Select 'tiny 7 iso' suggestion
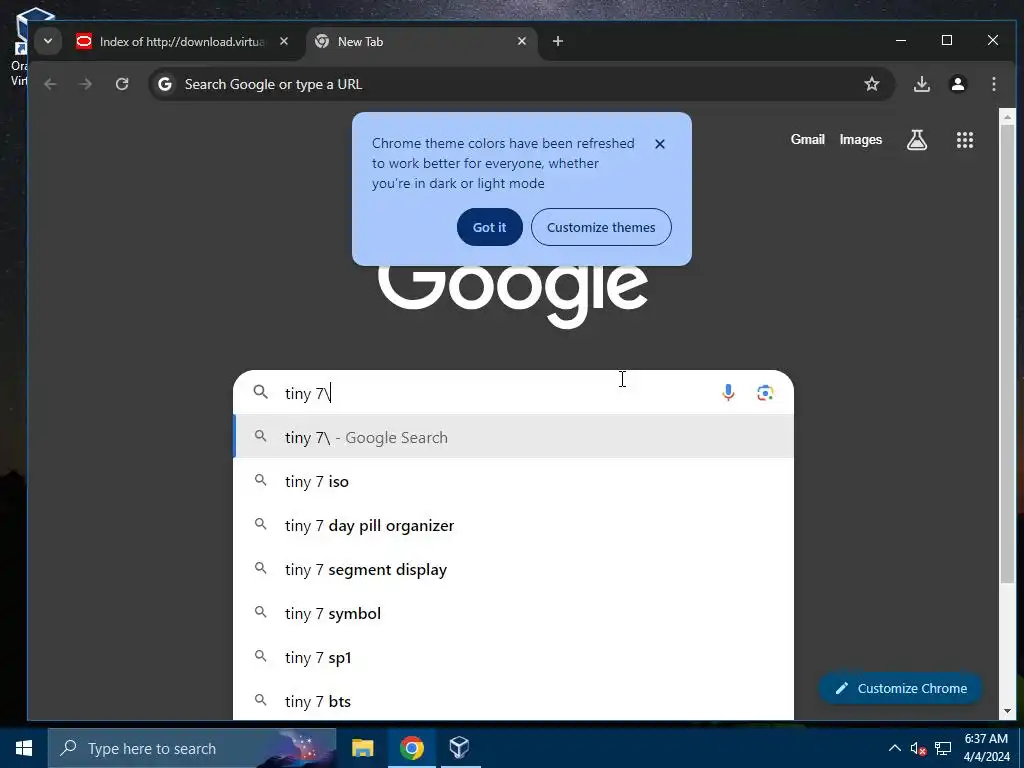Image resolution: width=1024 pixels, height=768 pixels. pyautogui.click(x=513, y=481)
